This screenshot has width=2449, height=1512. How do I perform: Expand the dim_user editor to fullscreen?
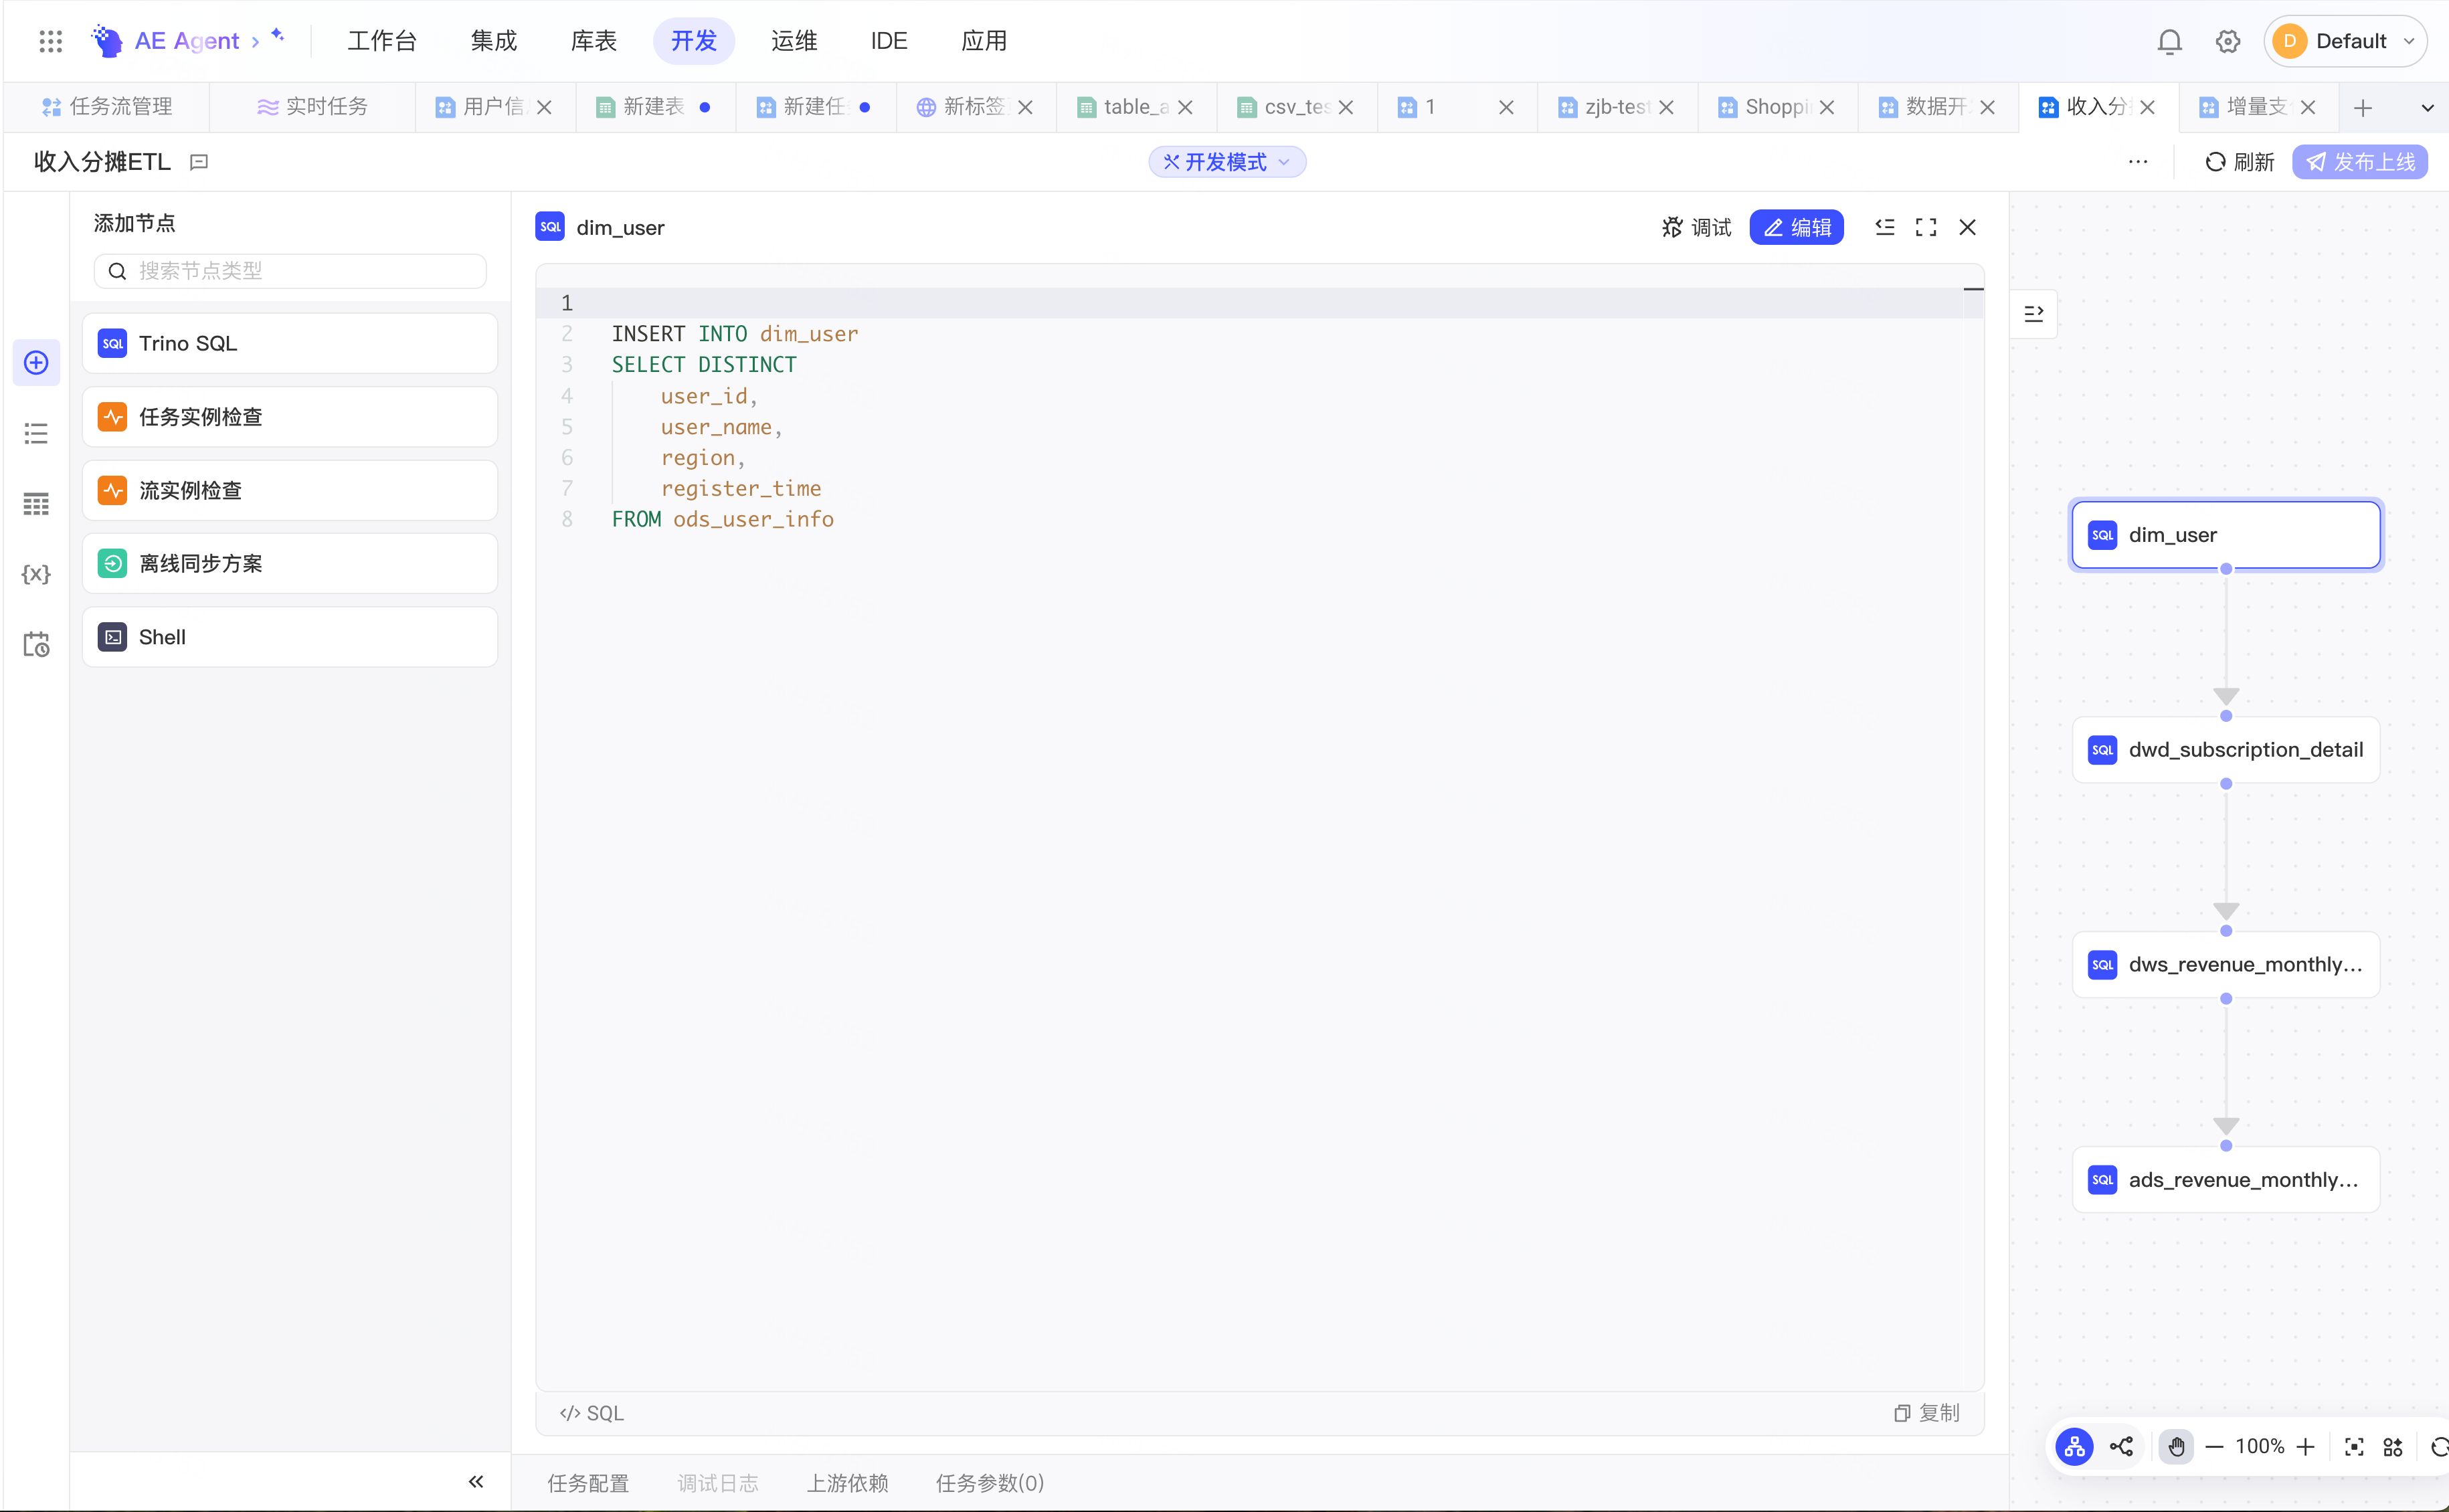pyautogui.click(x=1925, y=227)
